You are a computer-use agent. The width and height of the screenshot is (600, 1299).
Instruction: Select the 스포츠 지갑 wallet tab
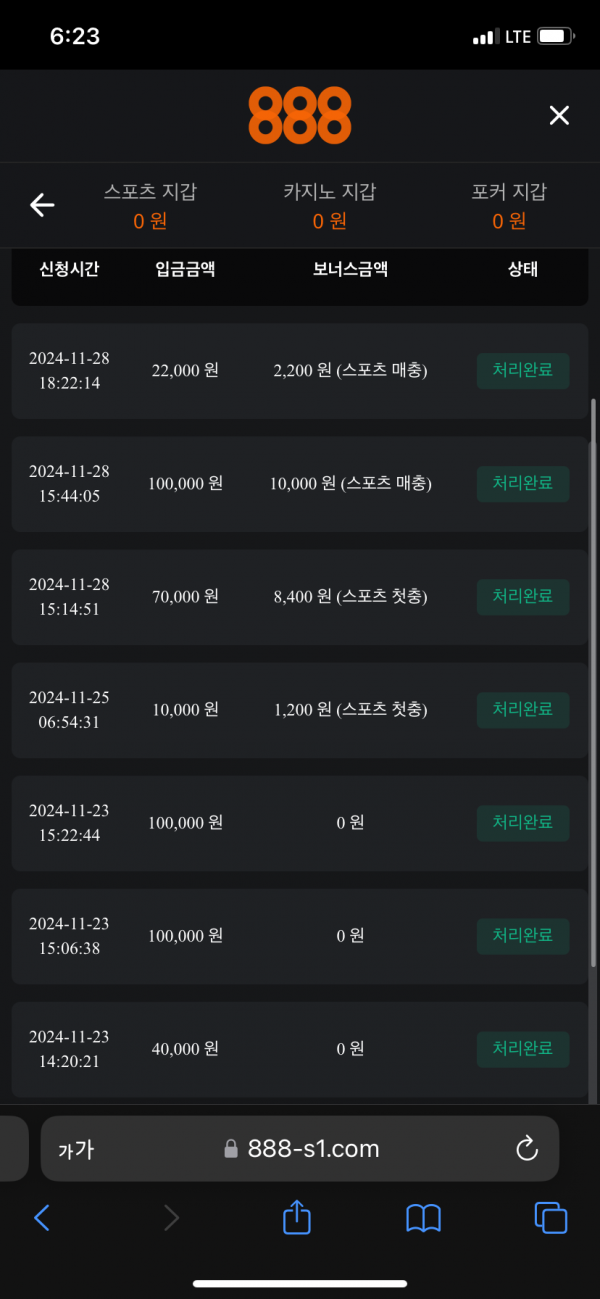coord(151,206)
